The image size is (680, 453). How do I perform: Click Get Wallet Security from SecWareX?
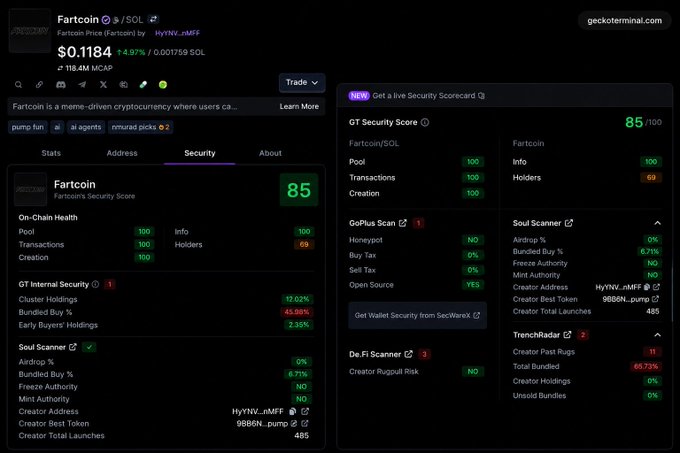click(x=417, y=315)
